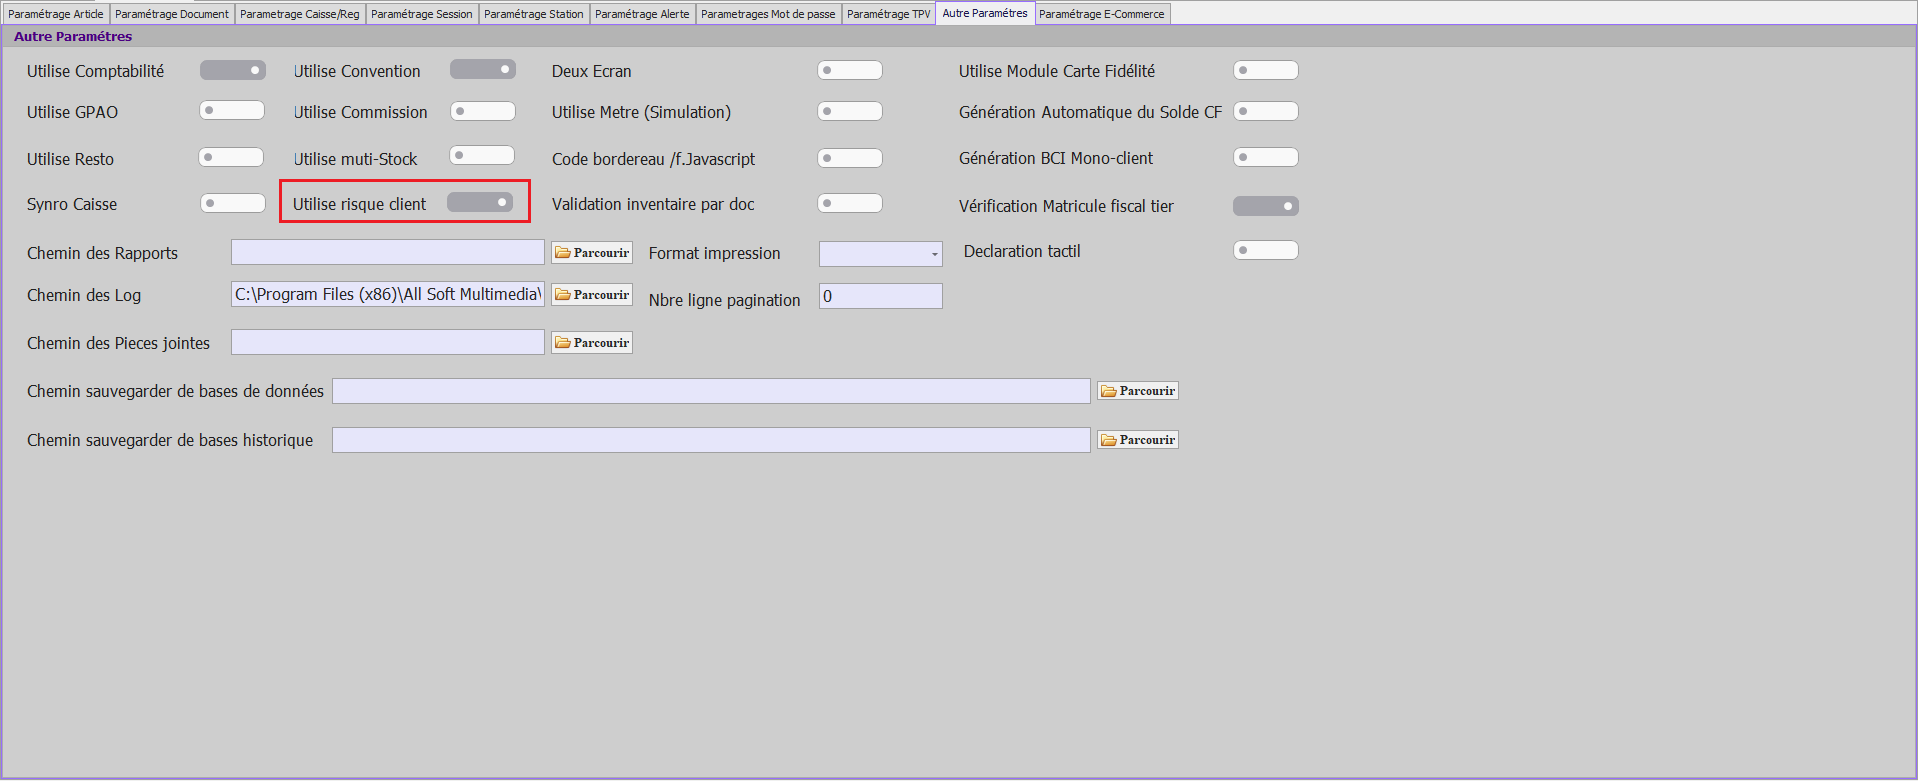Browse for sauvegarder de bases de données path

[1138, 391]
